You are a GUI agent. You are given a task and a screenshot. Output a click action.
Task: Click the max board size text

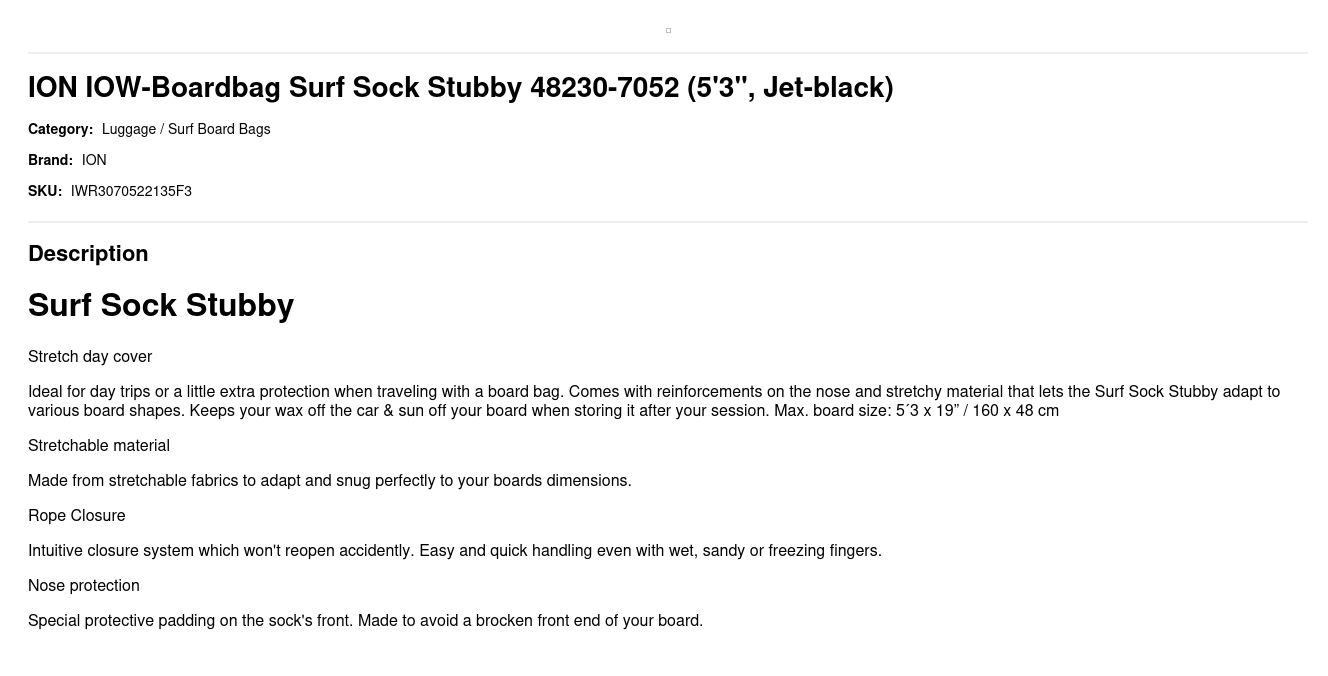point(916,411)
